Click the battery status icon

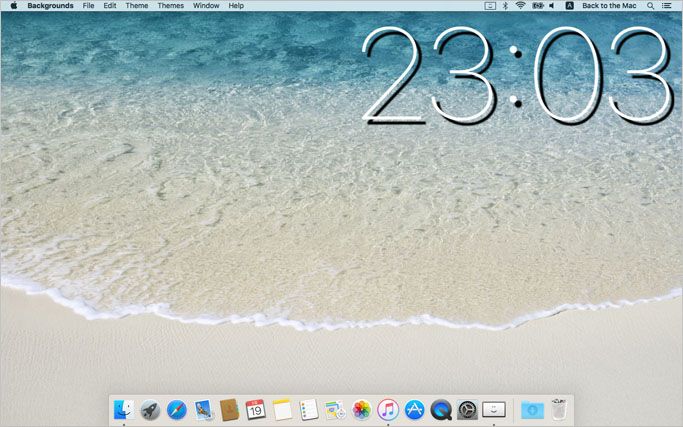[x=538, y=6]
